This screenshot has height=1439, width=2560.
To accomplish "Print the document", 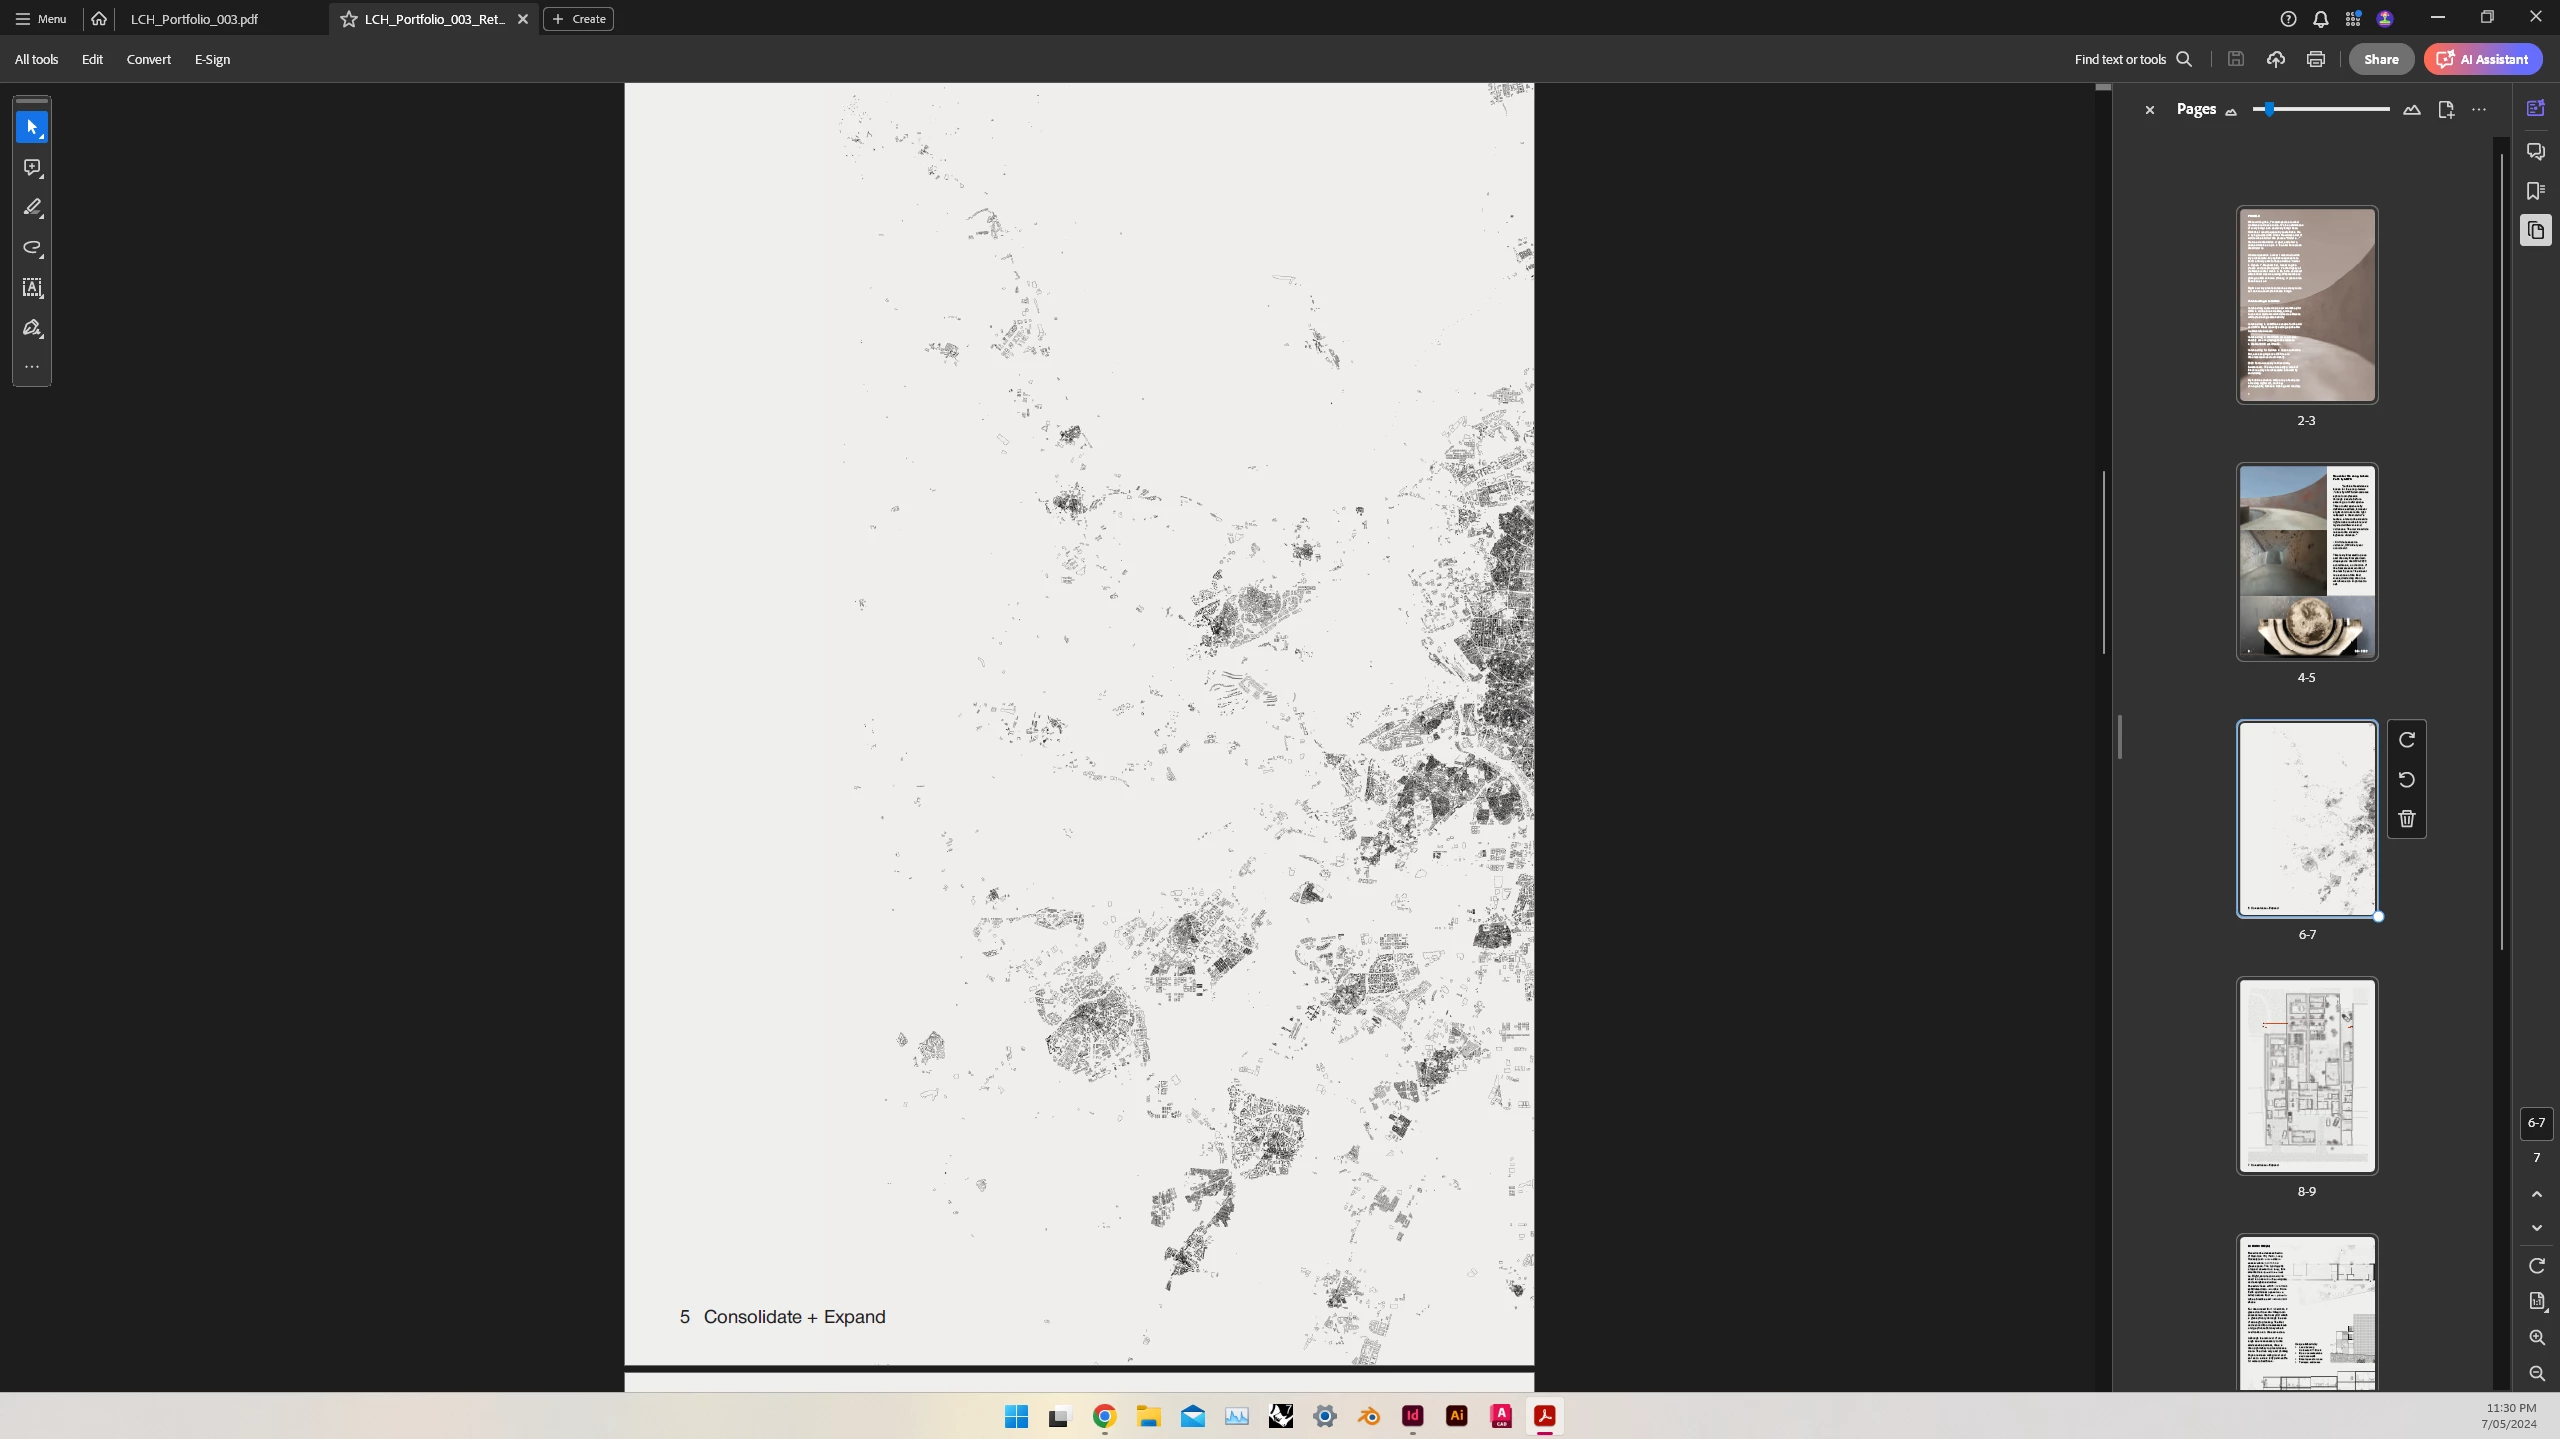I will [2316, 59].
